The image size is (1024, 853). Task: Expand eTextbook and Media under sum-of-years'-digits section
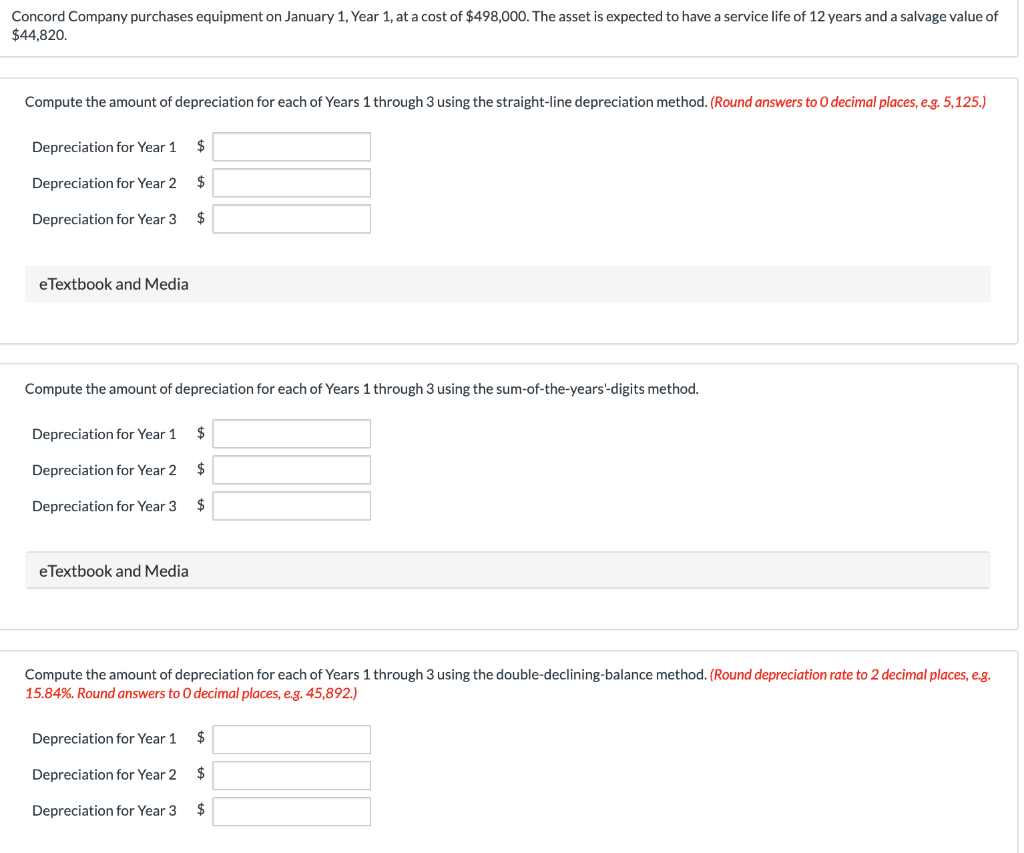507,571
